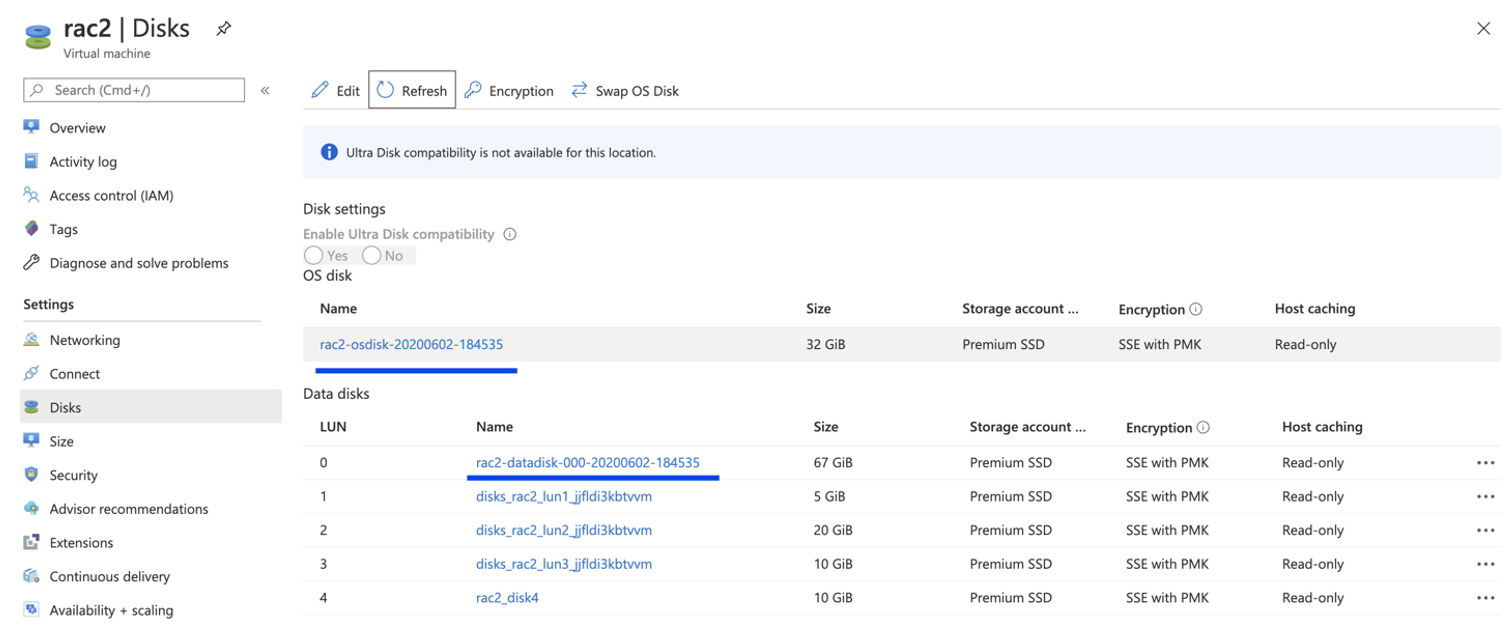1510x630 pixels.
Task: Open Tags via its sidebar icon
Action: tap(32, 229)
